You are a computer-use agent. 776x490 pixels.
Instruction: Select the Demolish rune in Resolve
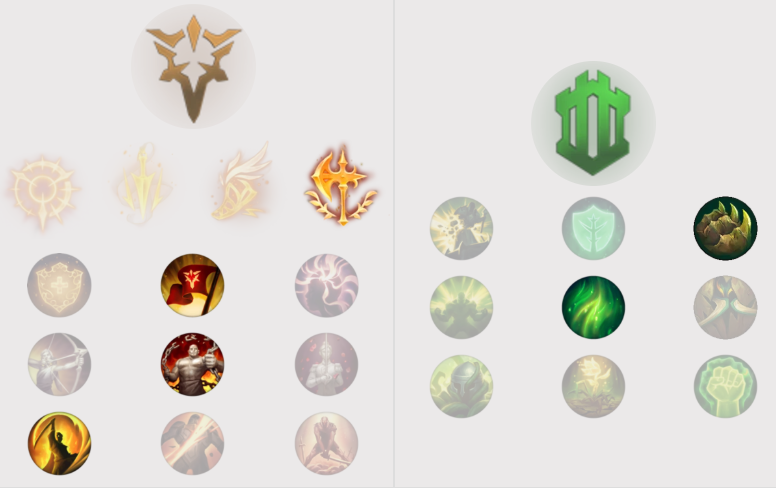tap(461, 228)
